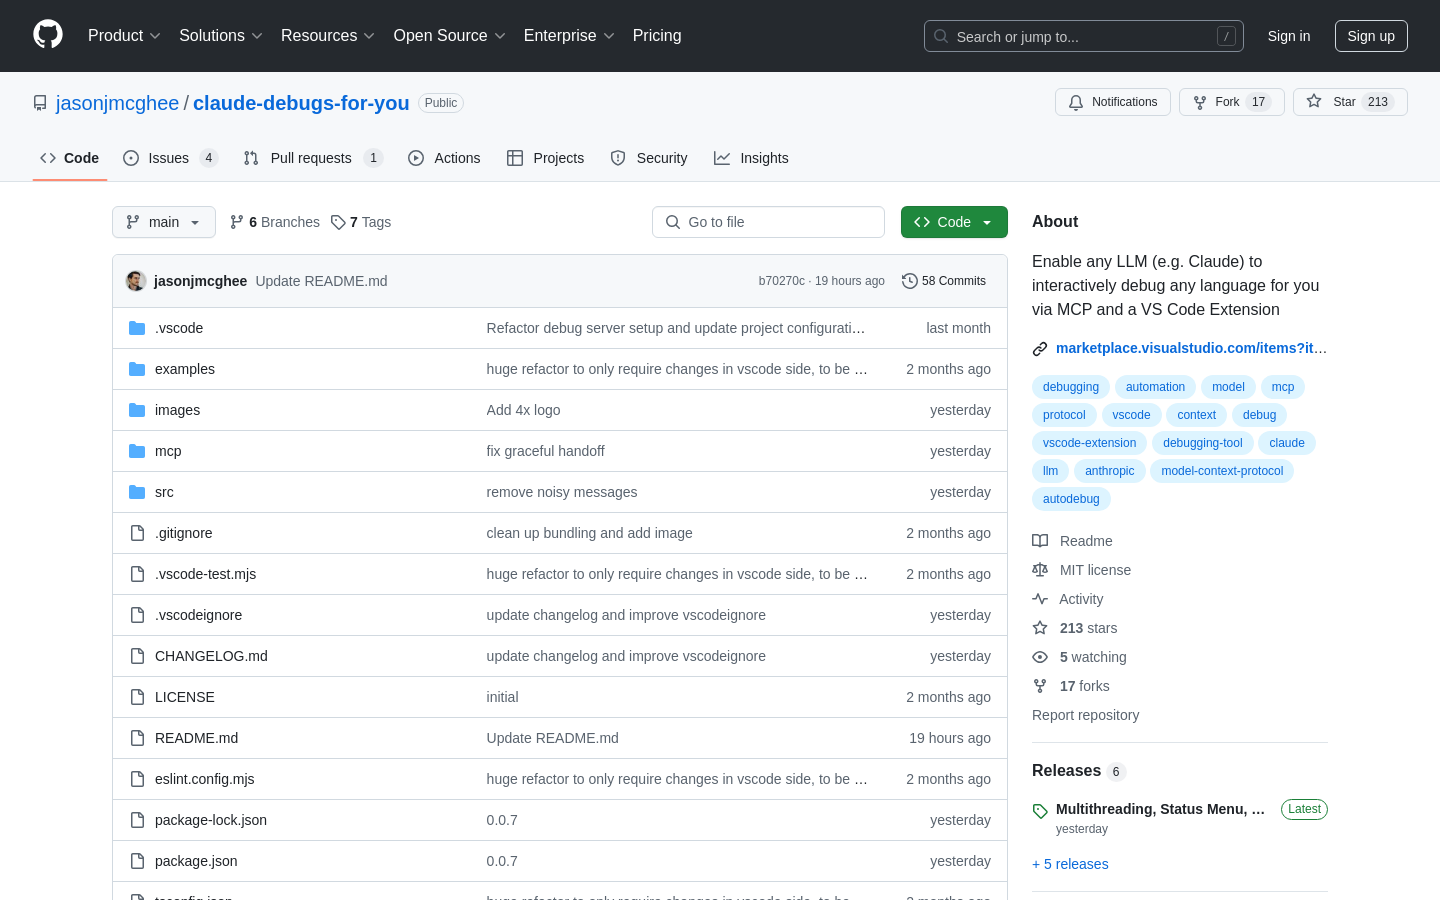
Task: Open the marketplace.visualstudio.com link
Action: (x=1190, y=348)
